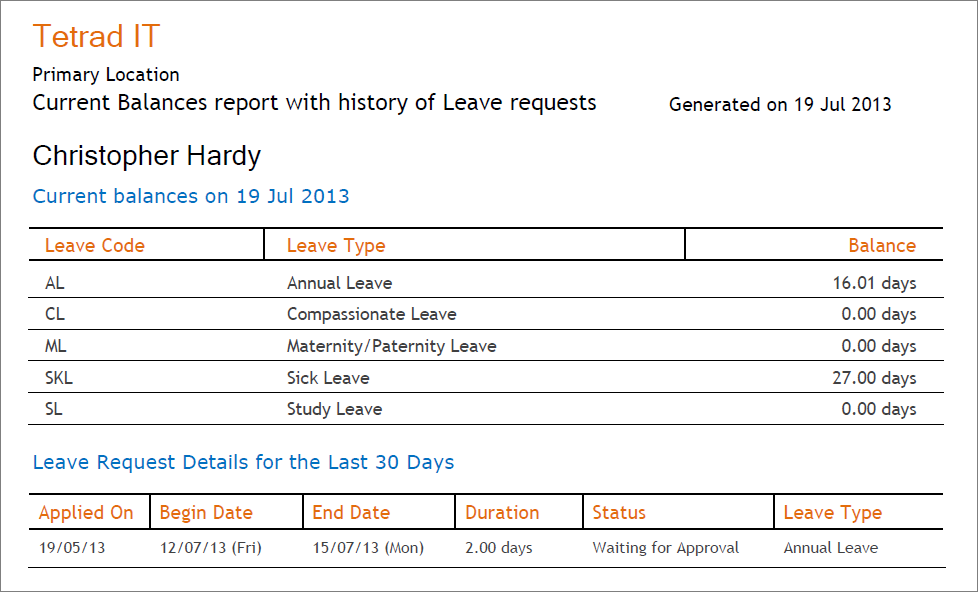Select the Annual Leave balance 16.01 days
The height and width of the screenshot is (592, 978).
(874, 283)
